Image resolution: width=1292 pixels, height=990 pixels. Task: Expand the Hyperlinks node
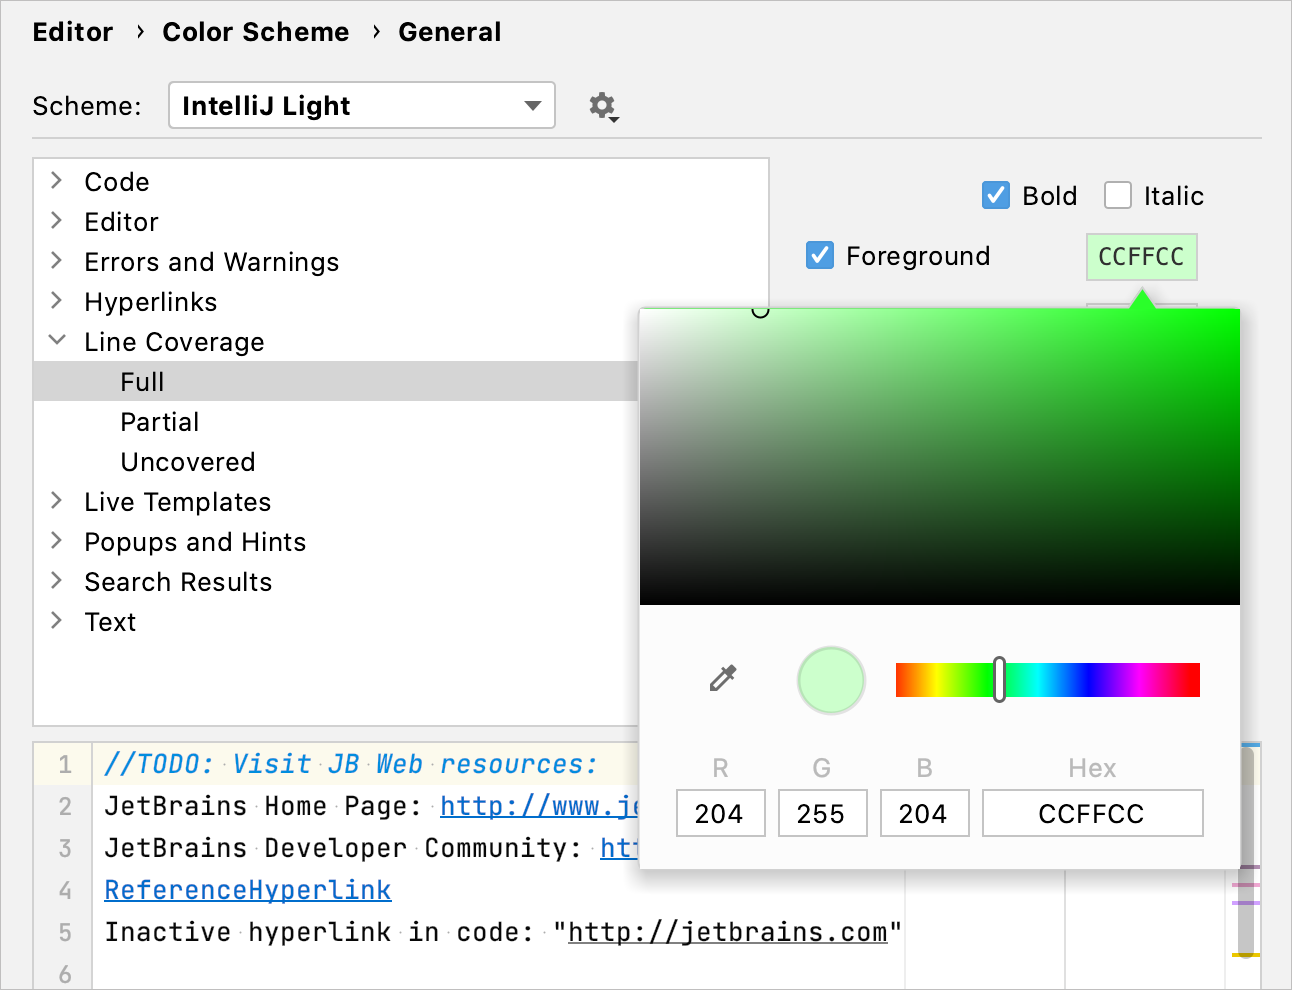tap(57, 301)
